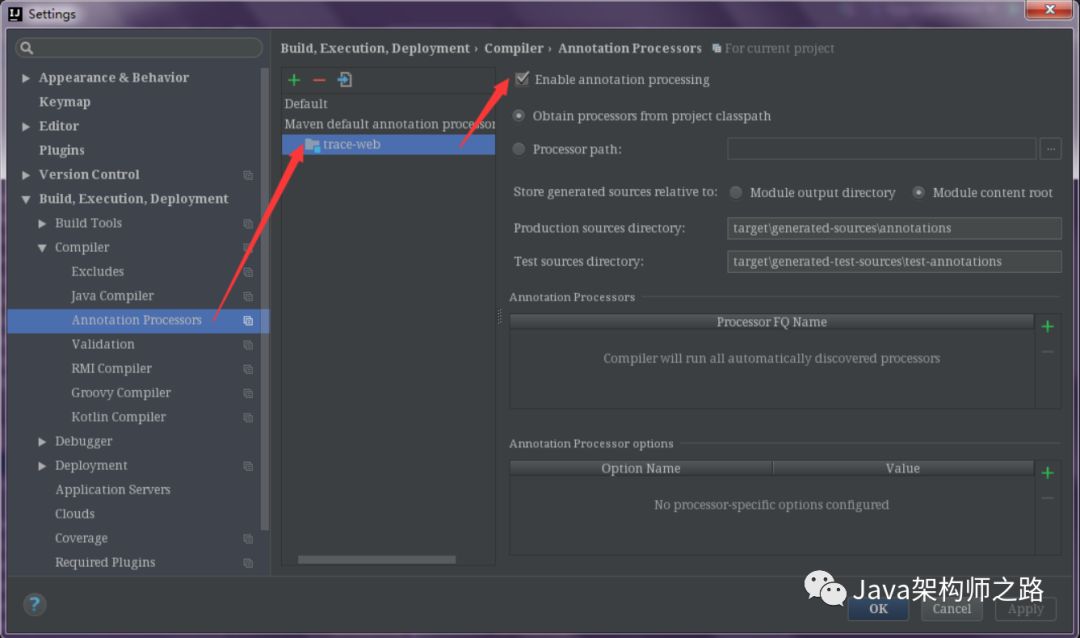
Task: Click project-level icon beside RMI Compiler
Action: click(248, 369)
